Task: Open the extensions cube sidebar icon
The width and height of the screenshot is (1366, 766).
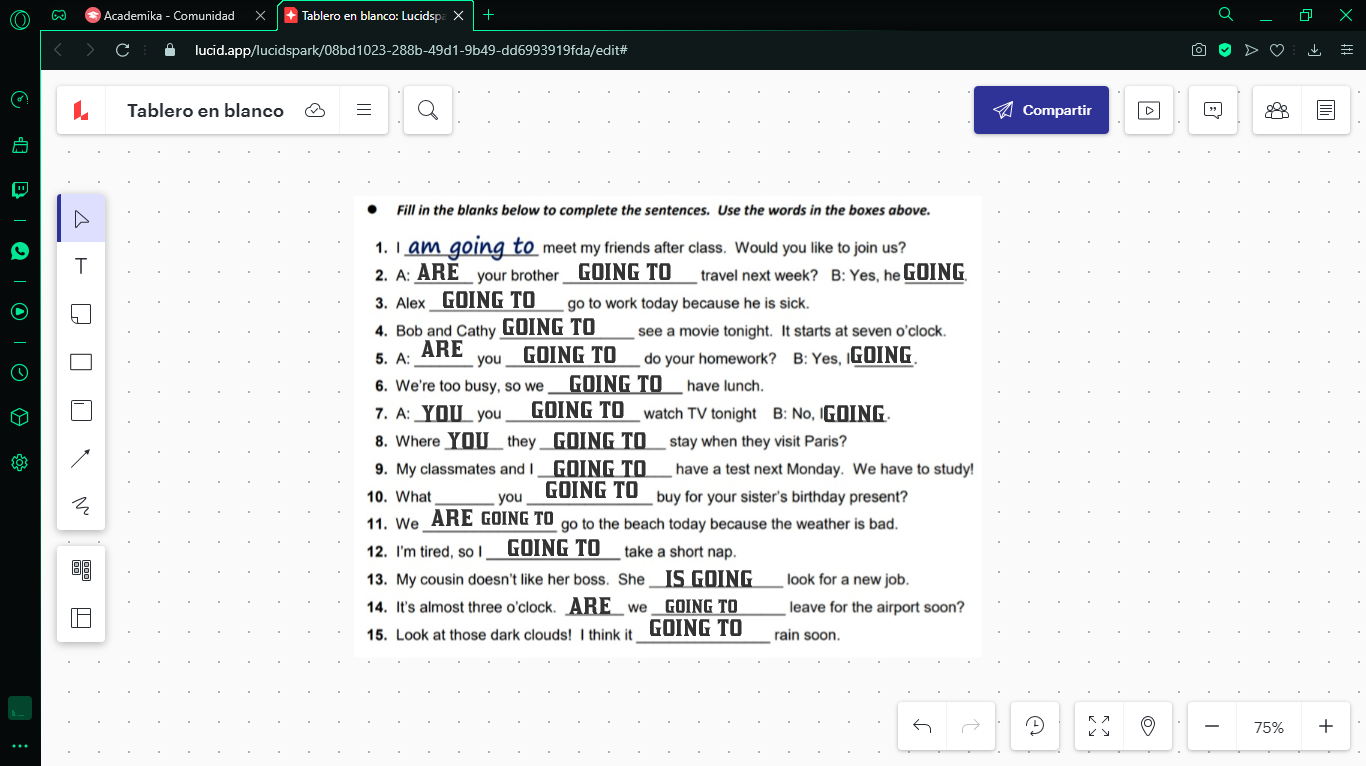Action: point(20,417)
